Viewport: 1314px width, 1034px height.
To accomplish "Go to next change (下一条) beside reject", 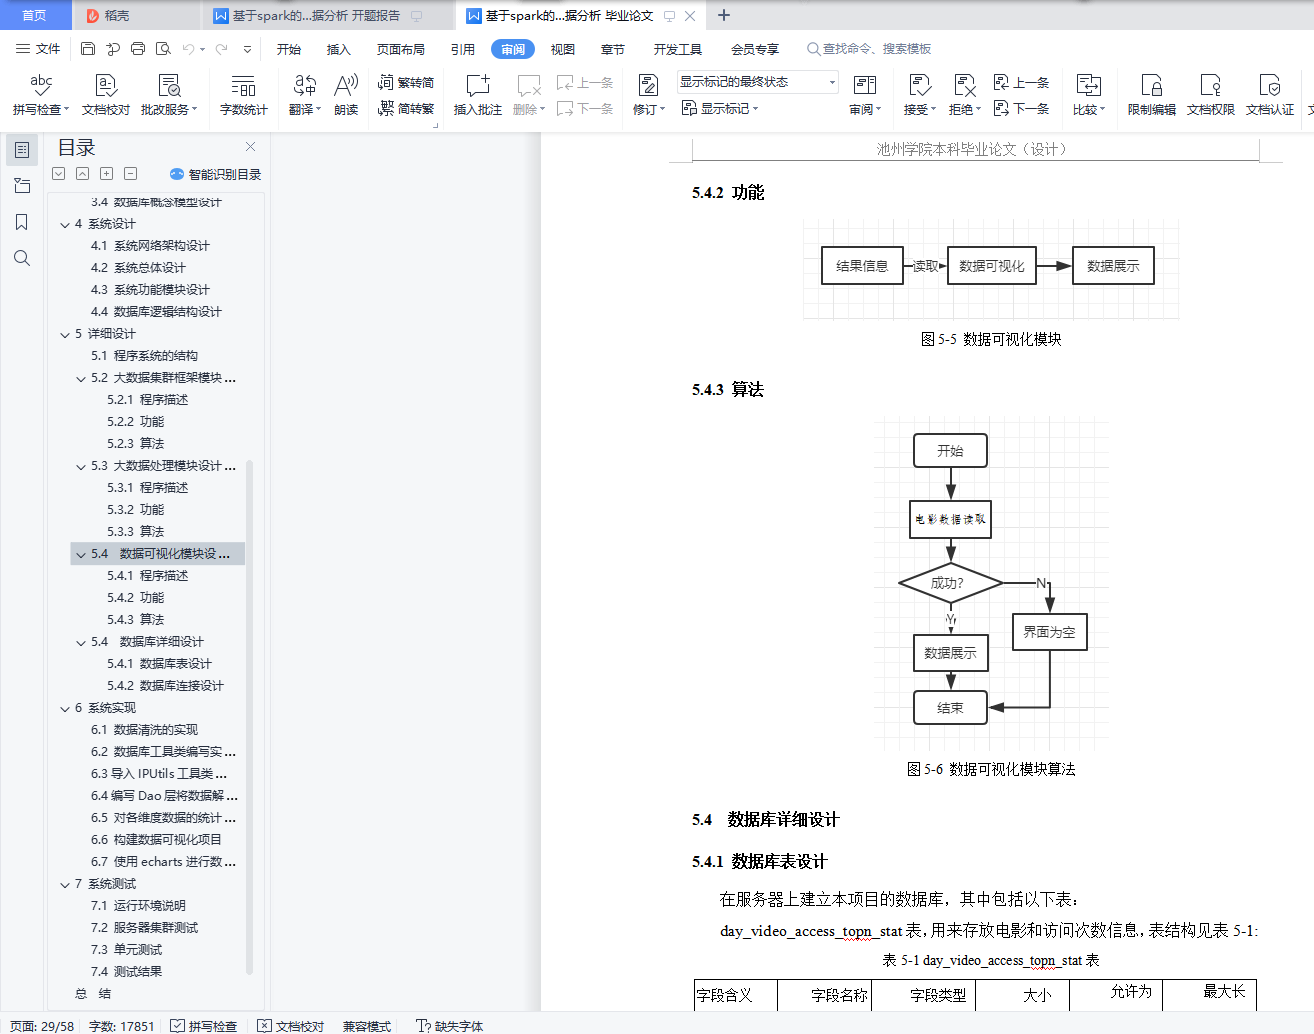I will coord(1021,108).
